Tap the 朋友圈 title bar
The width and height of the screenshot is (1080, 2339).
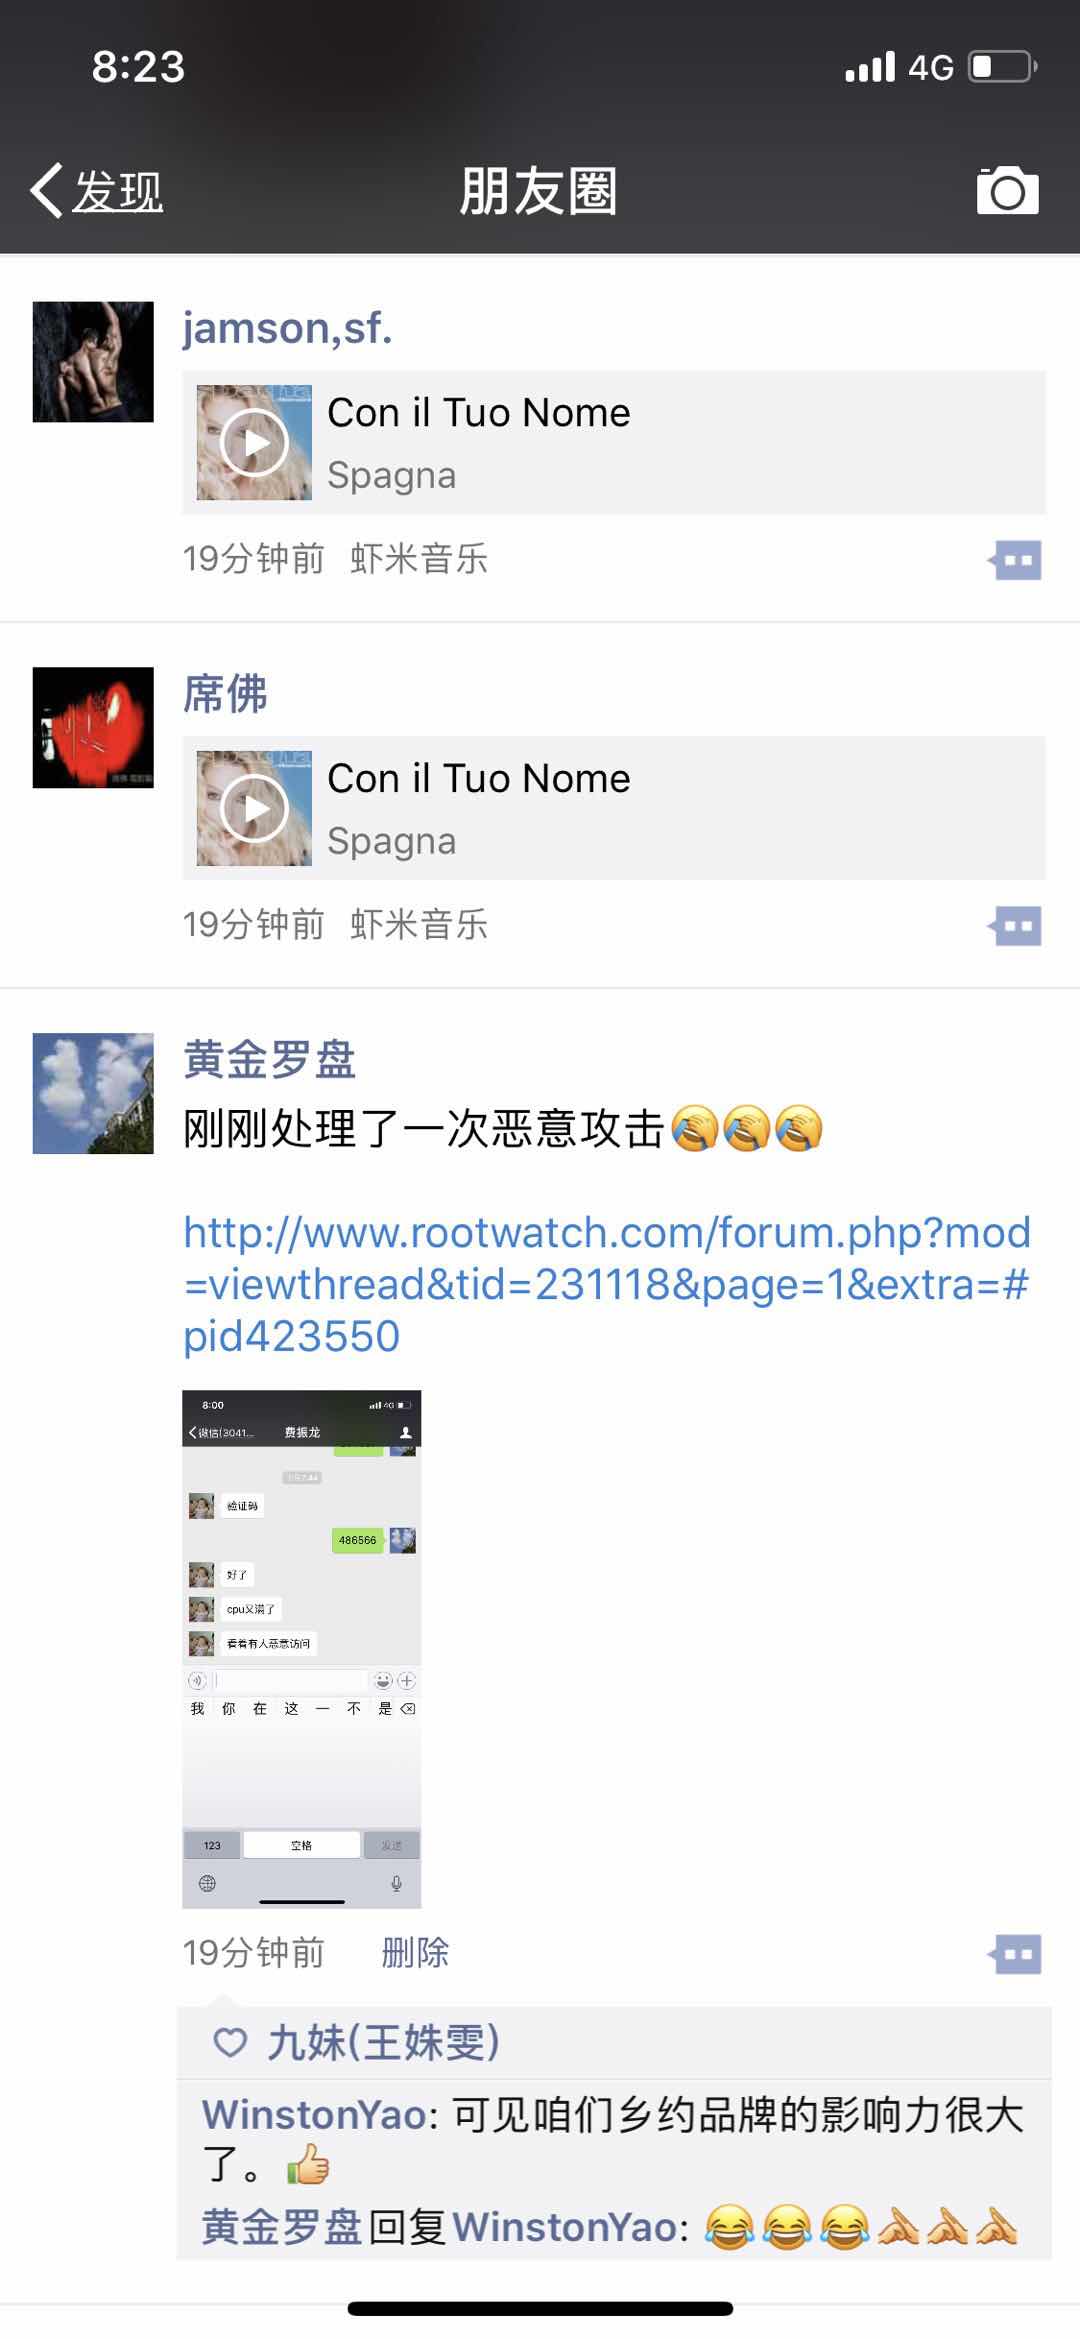click(x=538, y=191)
